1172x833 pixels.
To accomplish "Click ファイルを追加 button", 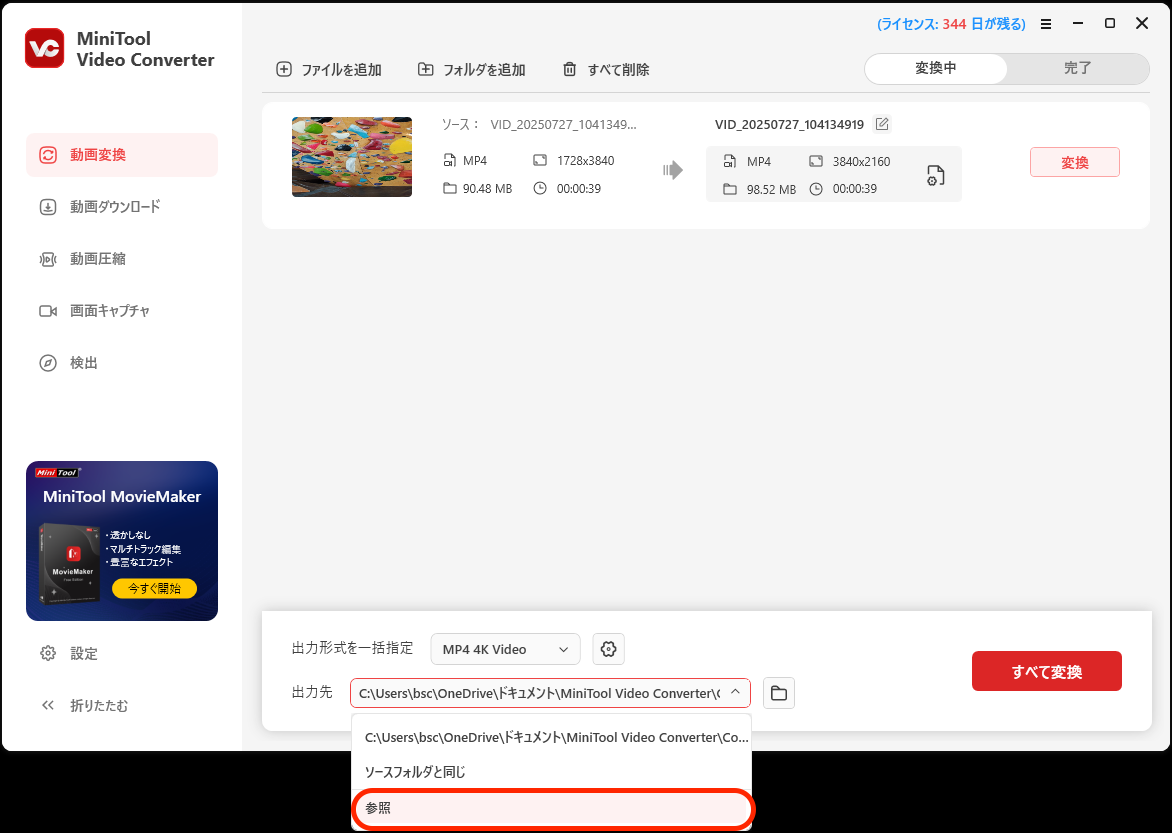I will point(329,70).
